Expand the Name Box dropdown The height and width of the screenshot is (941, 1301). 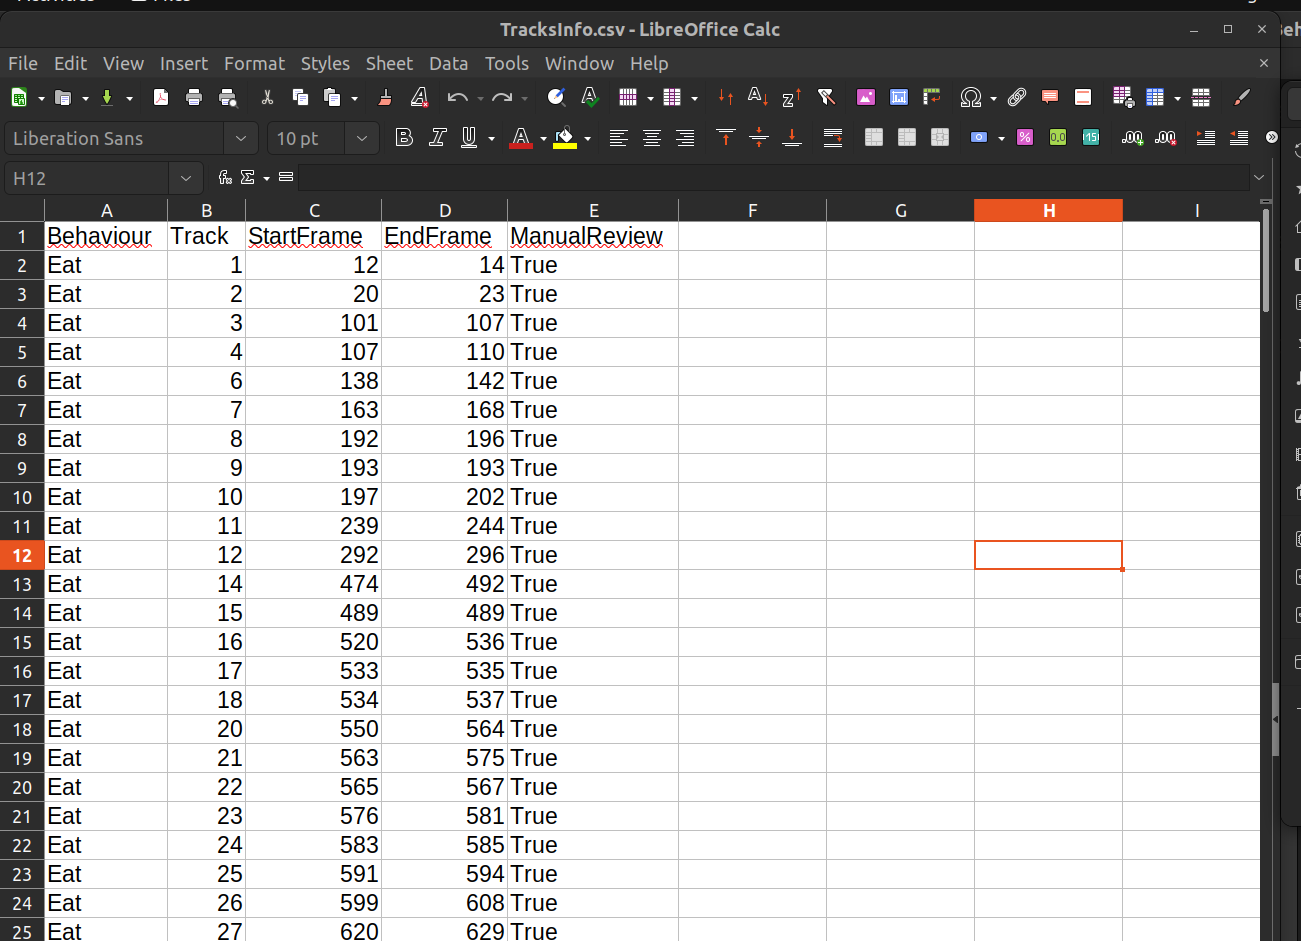[x=186, y=178]
